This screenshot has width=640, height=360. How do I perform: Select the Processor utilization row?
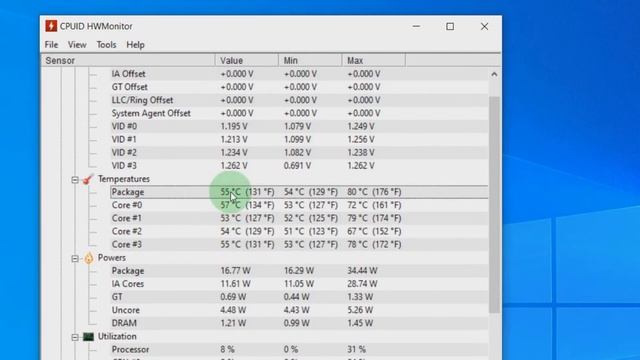pyautogui.click(x=299, y=349)
